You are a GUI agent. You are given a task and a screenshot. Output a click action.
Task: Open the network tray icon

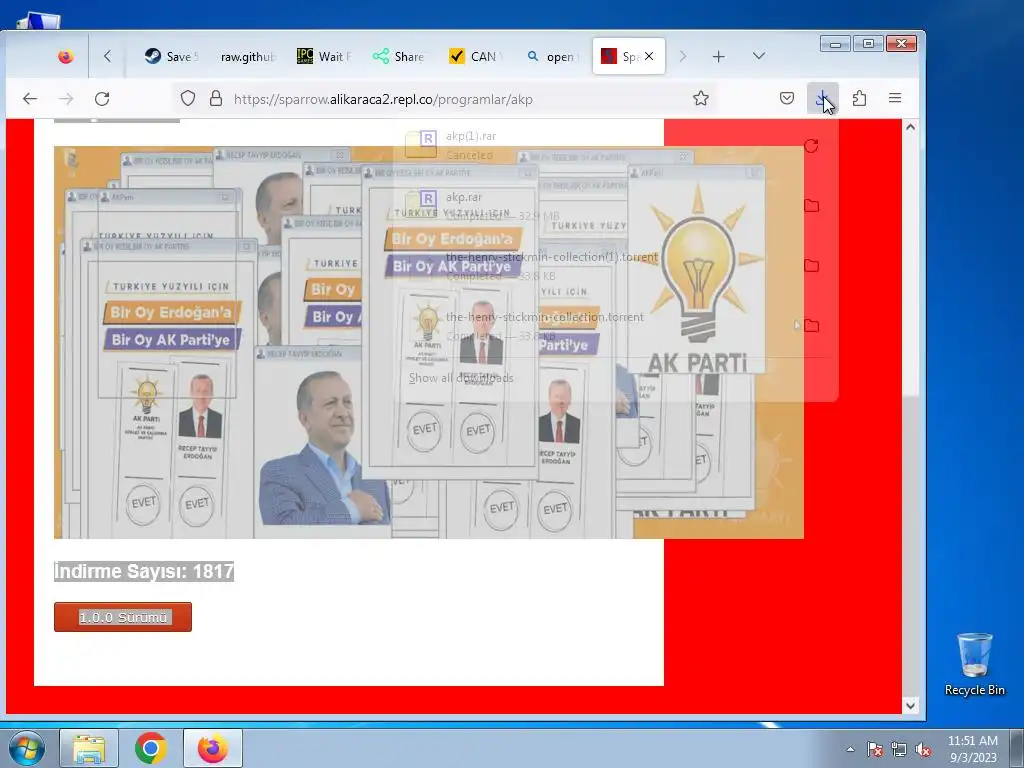pos(899,749)
